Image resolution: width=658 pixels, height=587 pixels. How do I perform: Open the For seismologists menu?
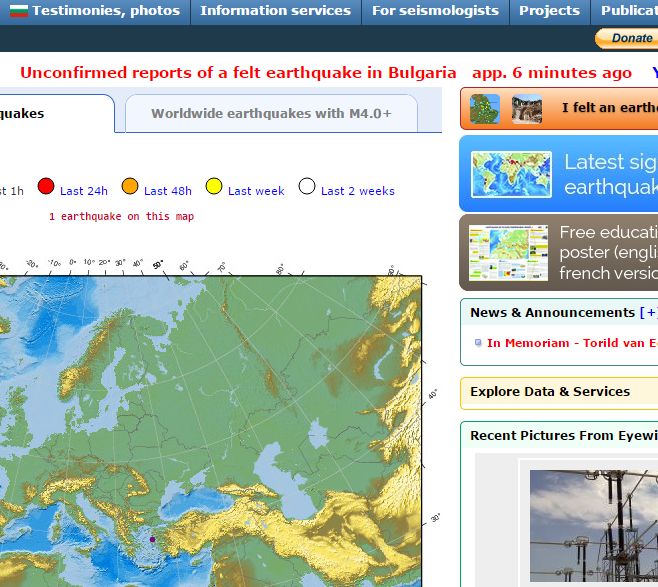click(435, 10)
